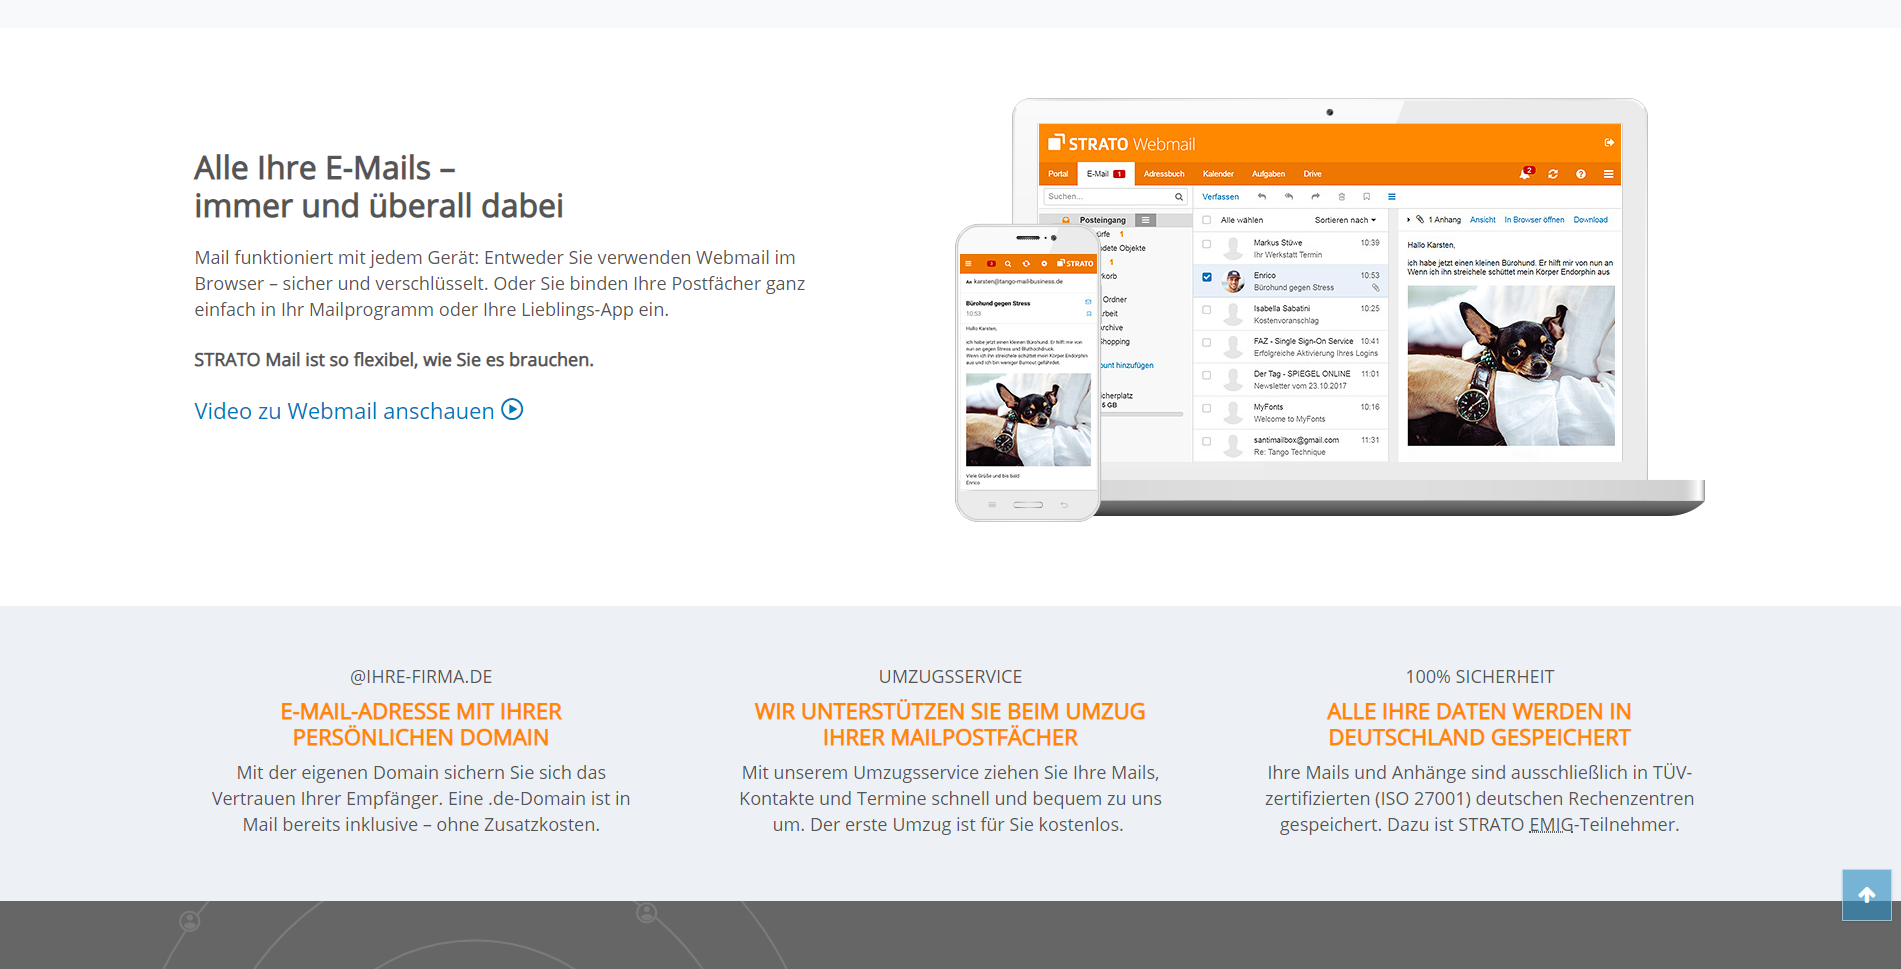Click the logout icon in STRATO Webmail header
The height and width of the screenshot is (969, 1901).
[x=1609, y=143]
